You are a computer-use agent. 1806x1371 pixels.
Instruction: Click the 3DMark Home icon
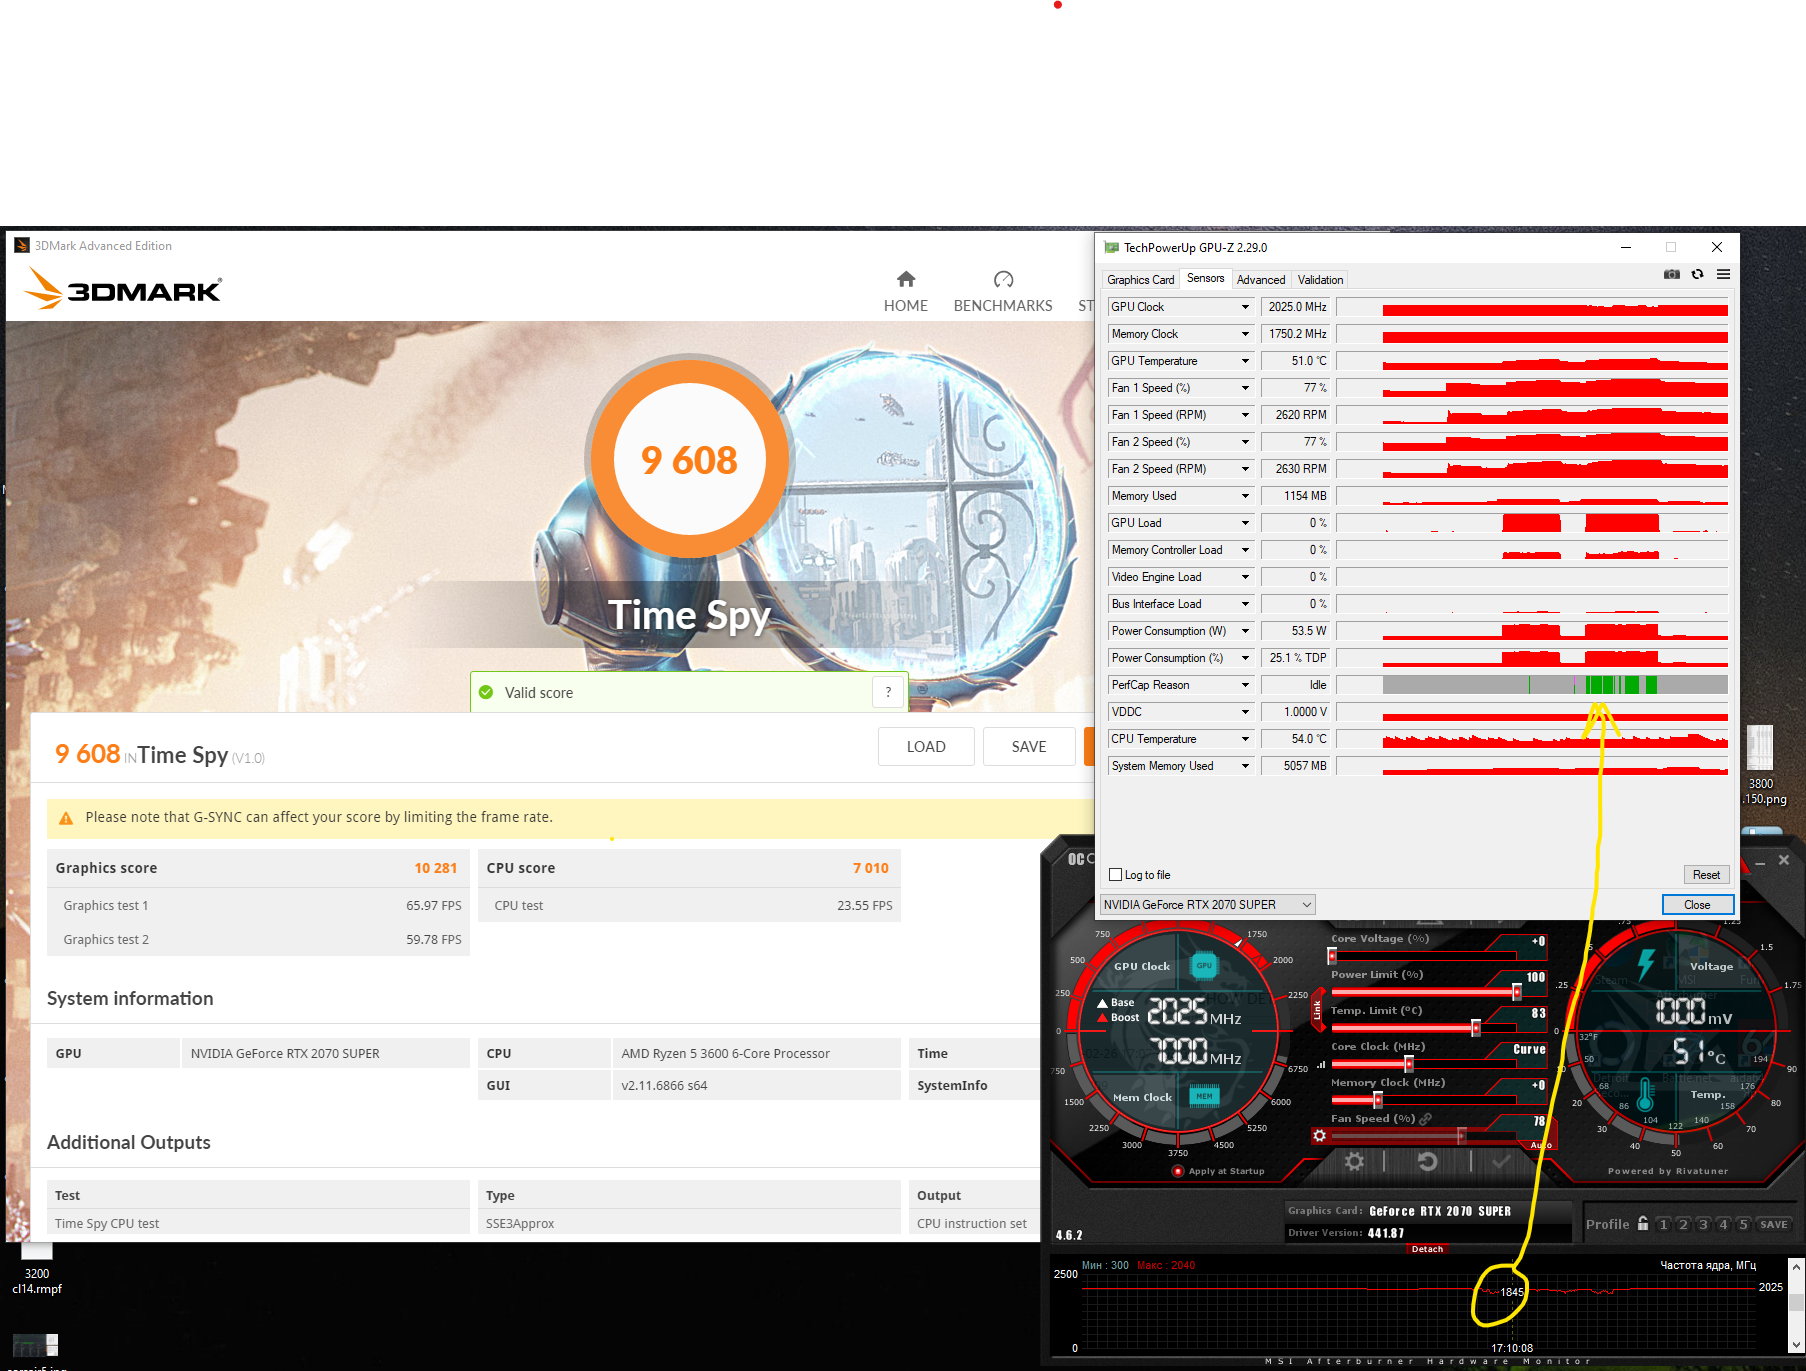click(x=906, y=279)
